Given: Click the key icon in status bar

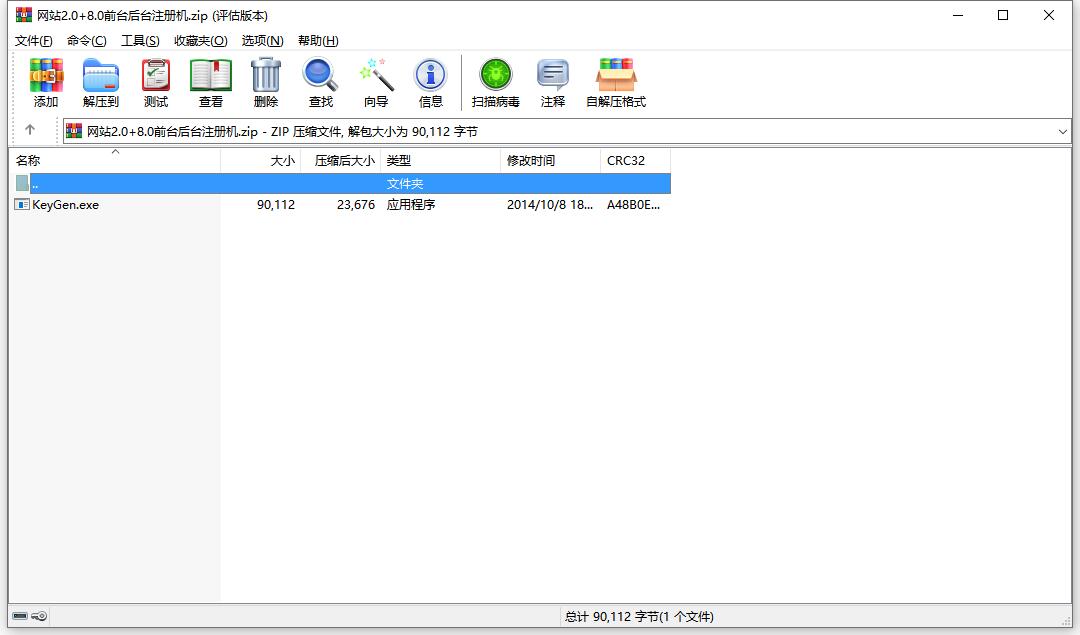Looking at the screenshot, I should point(39,616).
